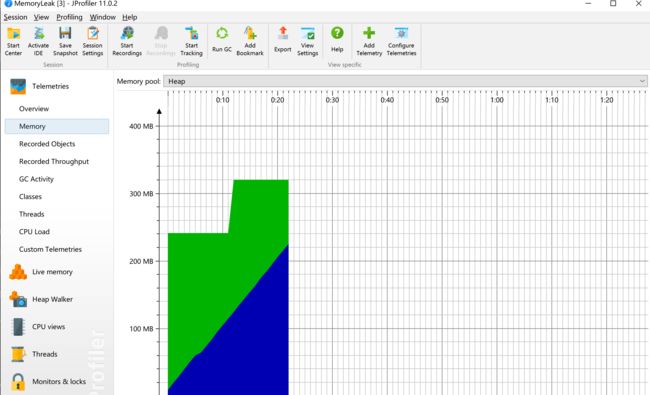
Task: Select Threads telemetry under Telemetries
Action: tap(32, 214)
